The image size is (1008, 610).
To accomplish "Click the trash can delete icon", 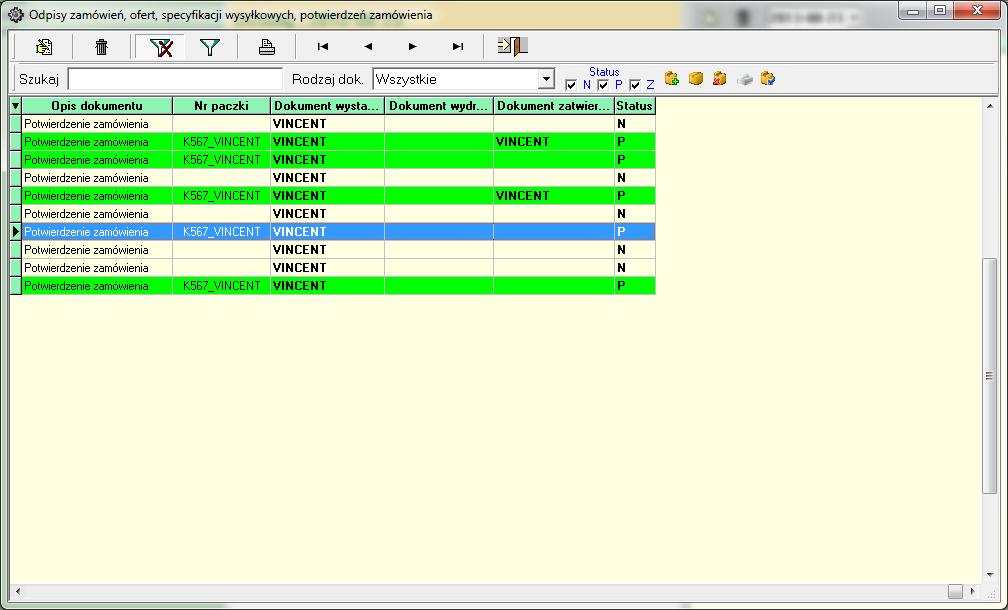I will coord(102,46).
